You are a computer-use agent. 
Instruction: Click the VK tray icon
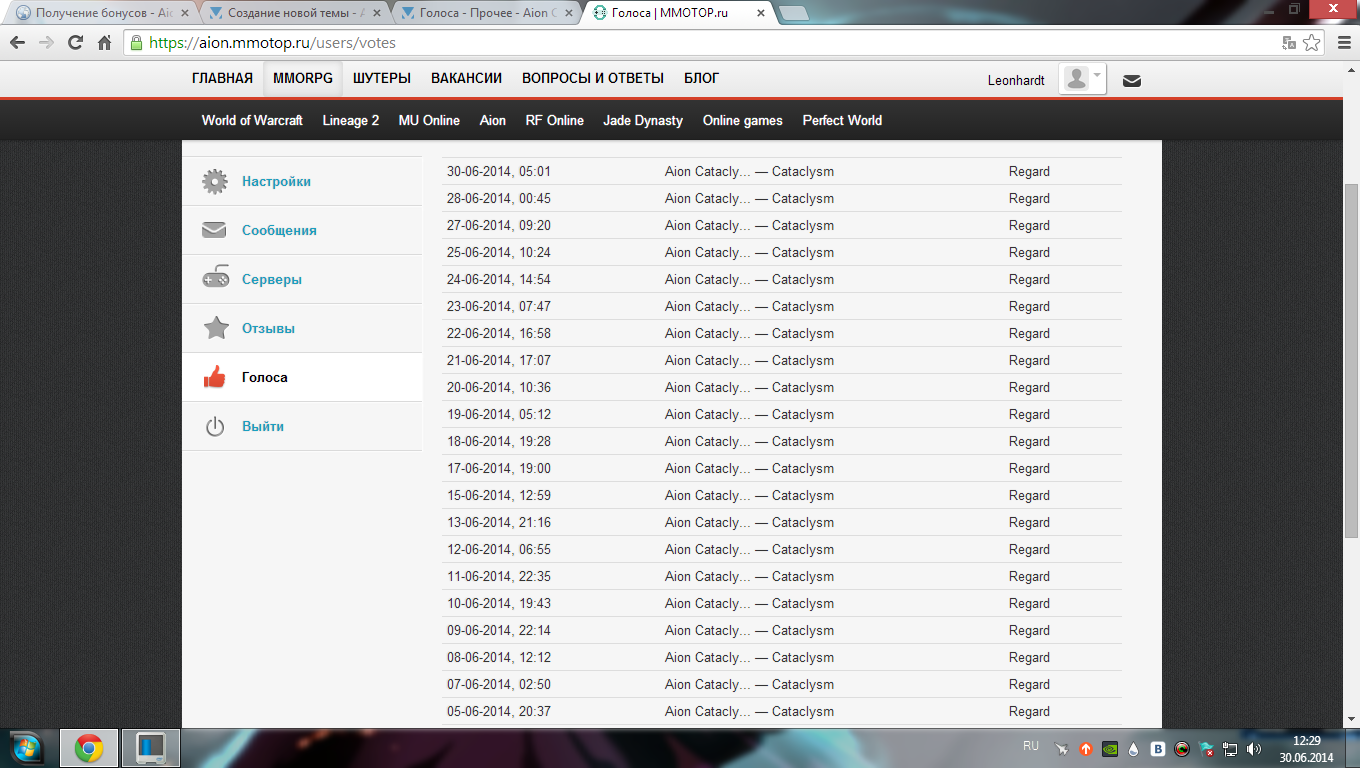(x=1158, y=748)
